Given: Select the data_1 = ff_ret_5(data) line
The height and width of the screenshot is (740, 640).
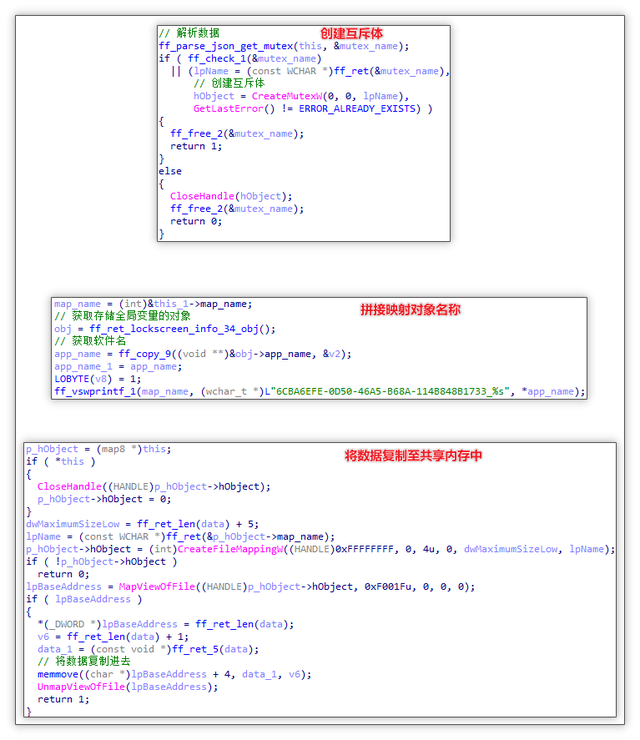Looking at the screenshot, I should click(x=148, y=649).
